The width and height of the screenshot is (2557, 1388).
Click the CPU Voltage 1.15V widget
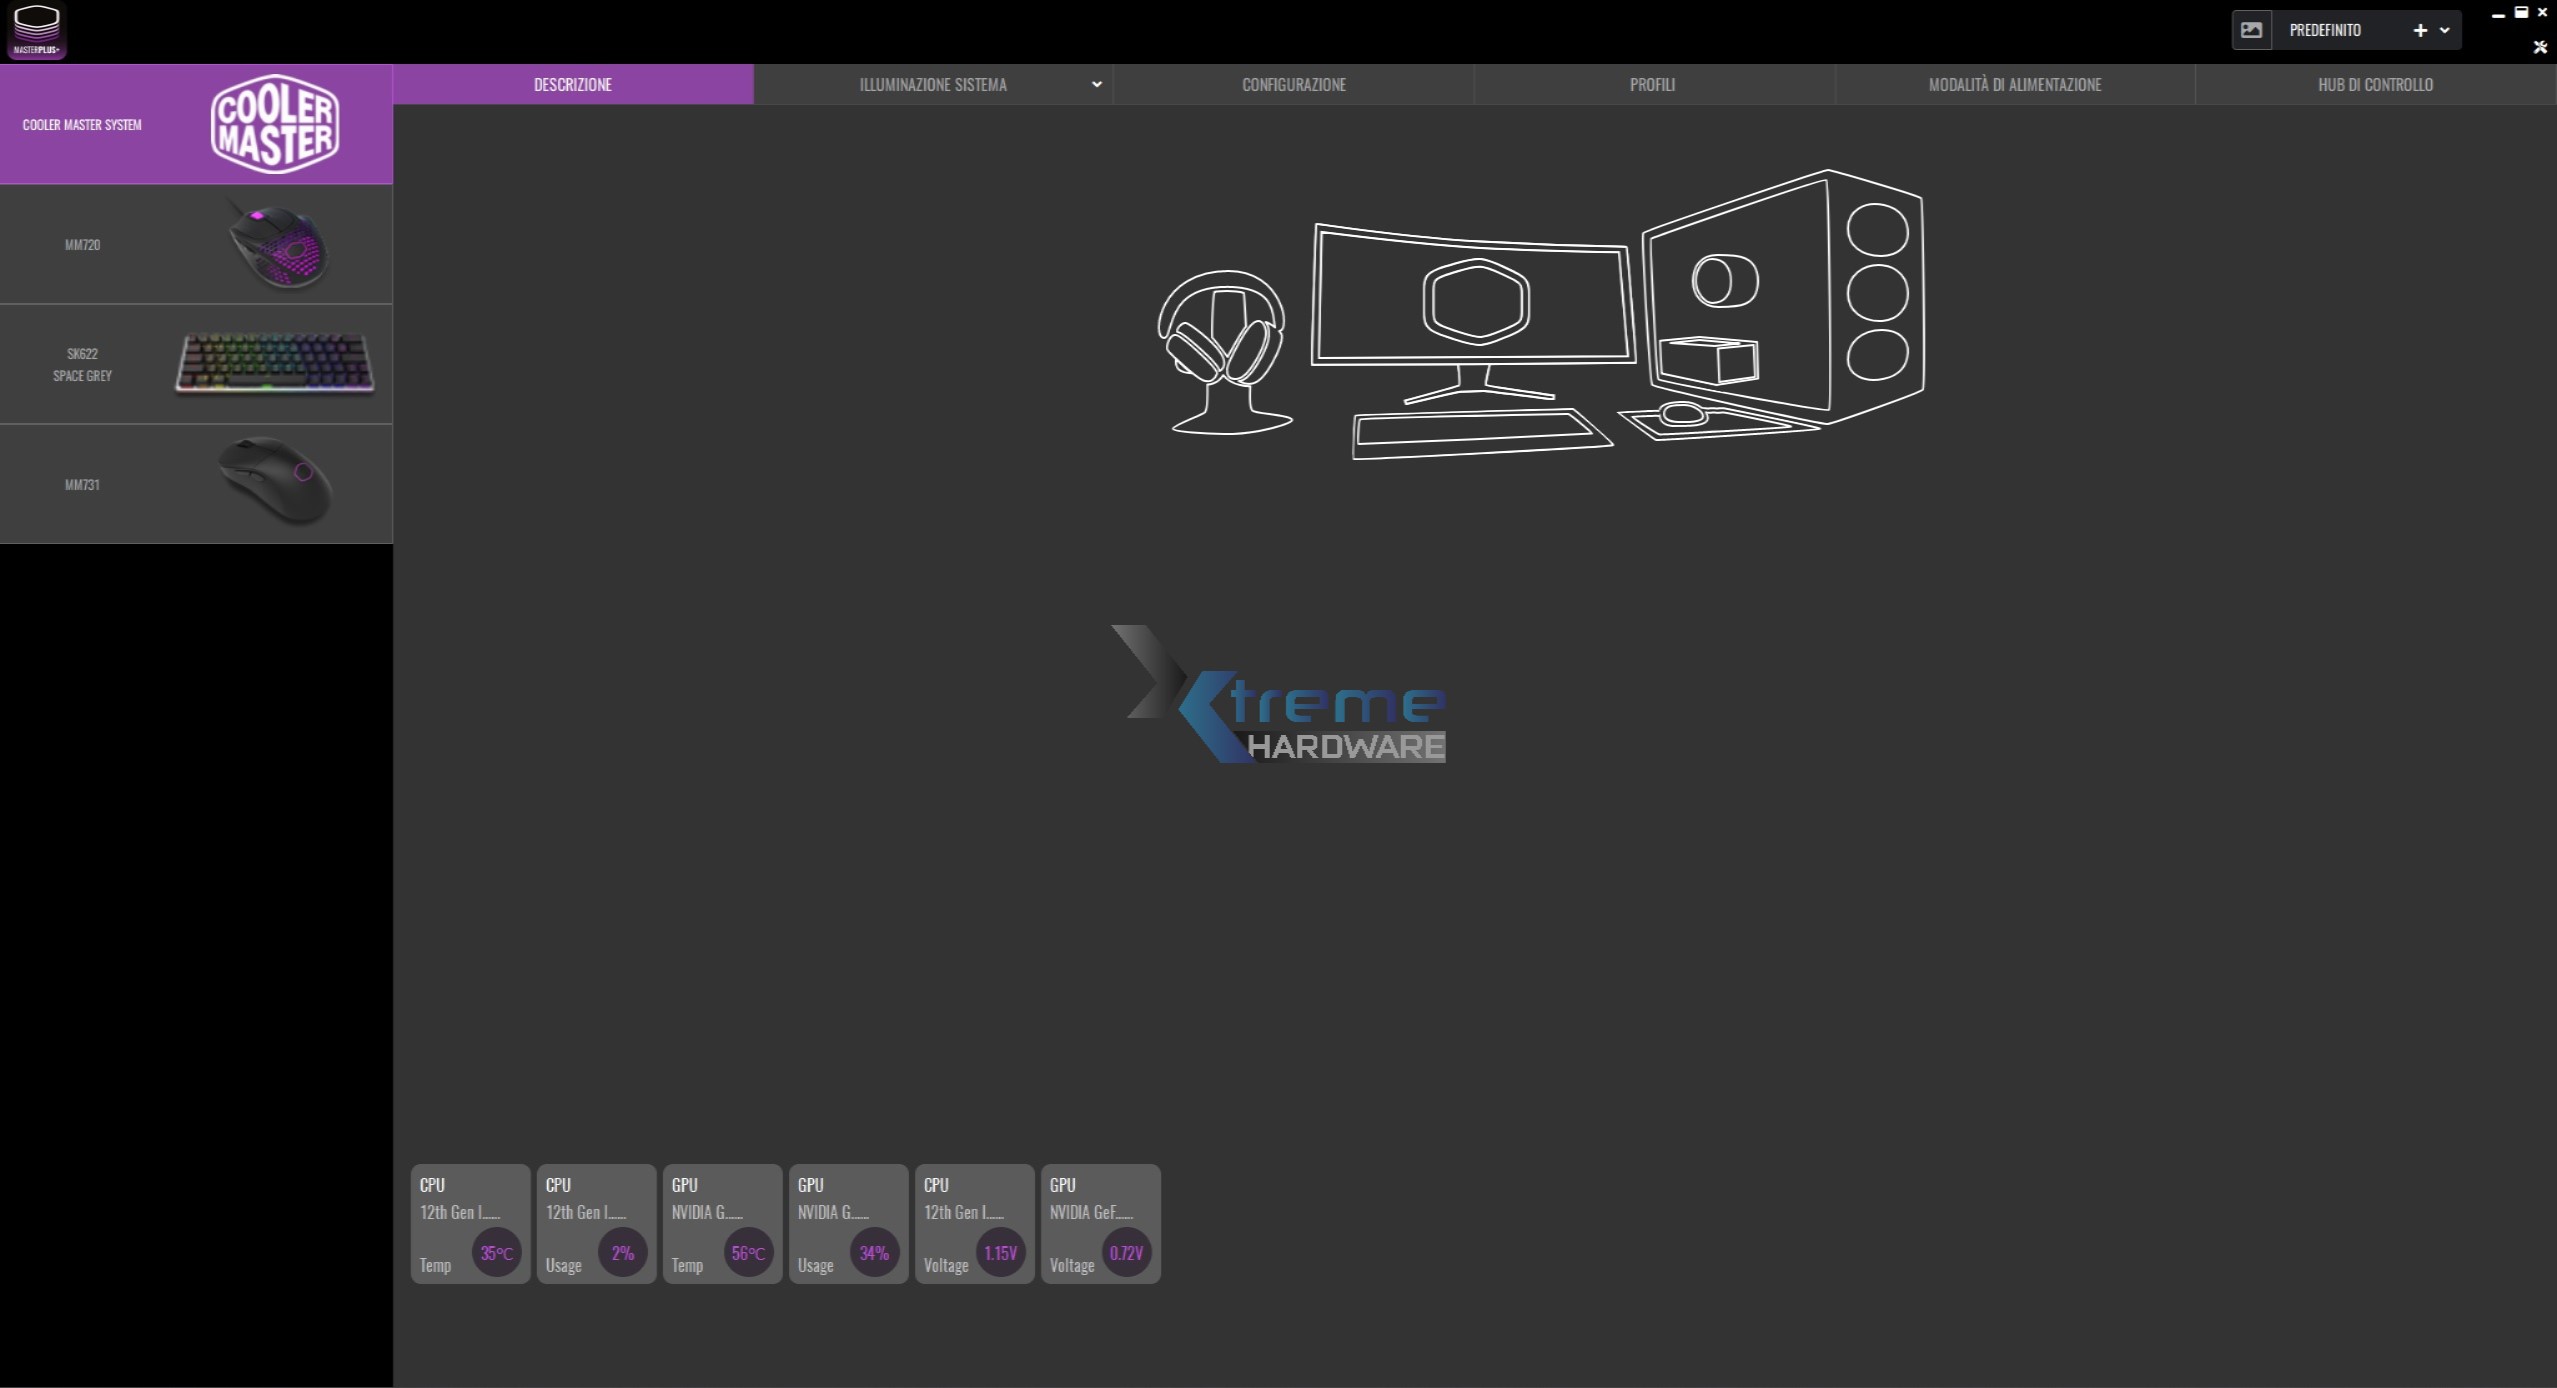pos(974,1224)
